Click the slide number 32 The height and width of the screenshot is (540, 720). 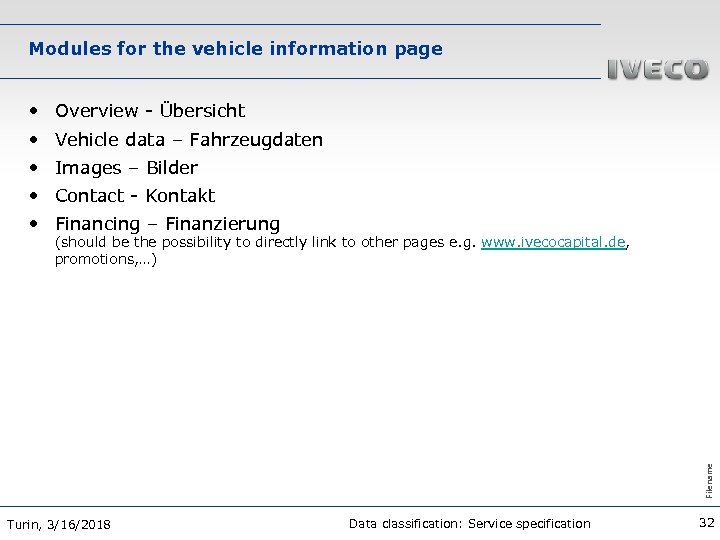tap(707, 523)
